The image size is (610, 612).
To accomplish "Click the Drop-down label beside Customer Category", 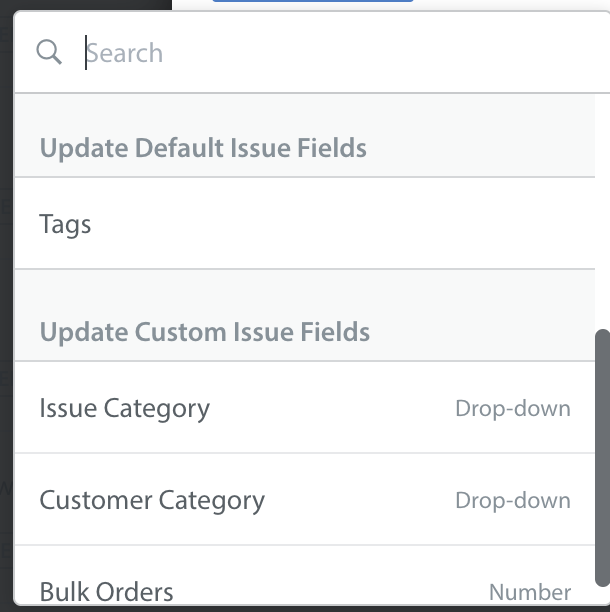I will pyautogui.click(x=513, y=500).
